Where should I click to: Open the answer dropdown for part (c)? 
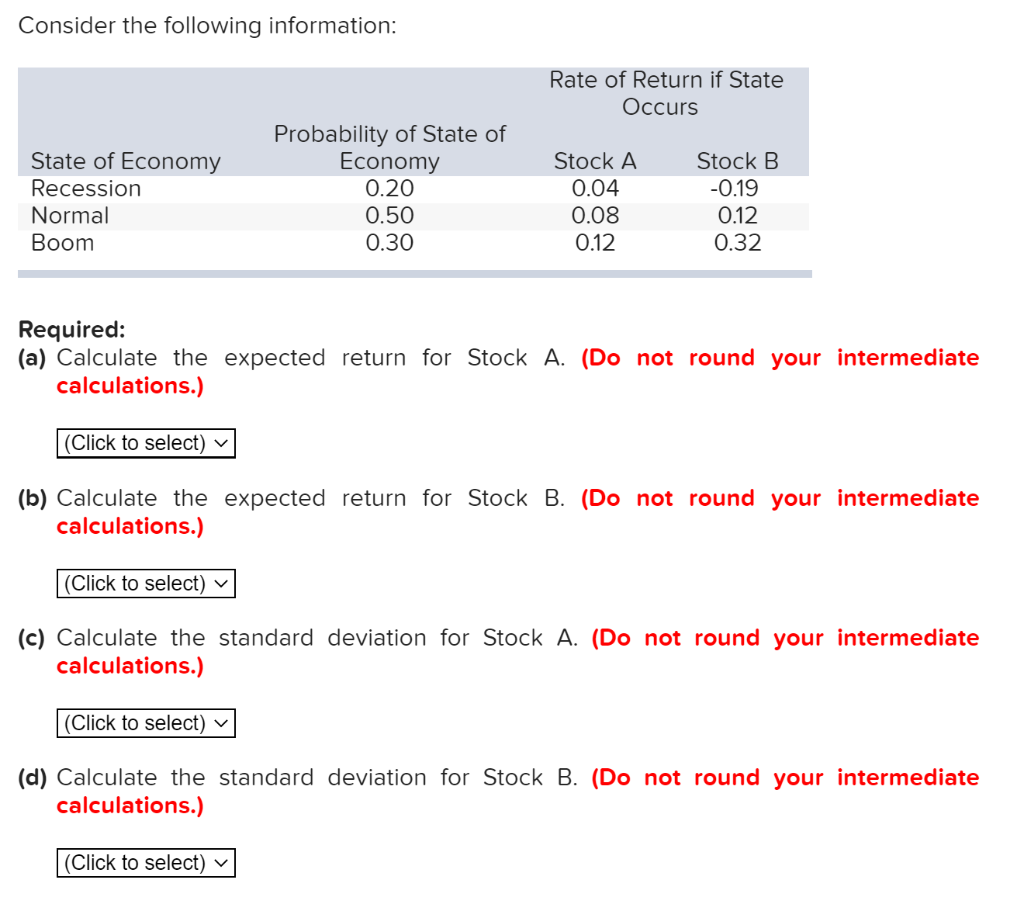click(145, 722)
